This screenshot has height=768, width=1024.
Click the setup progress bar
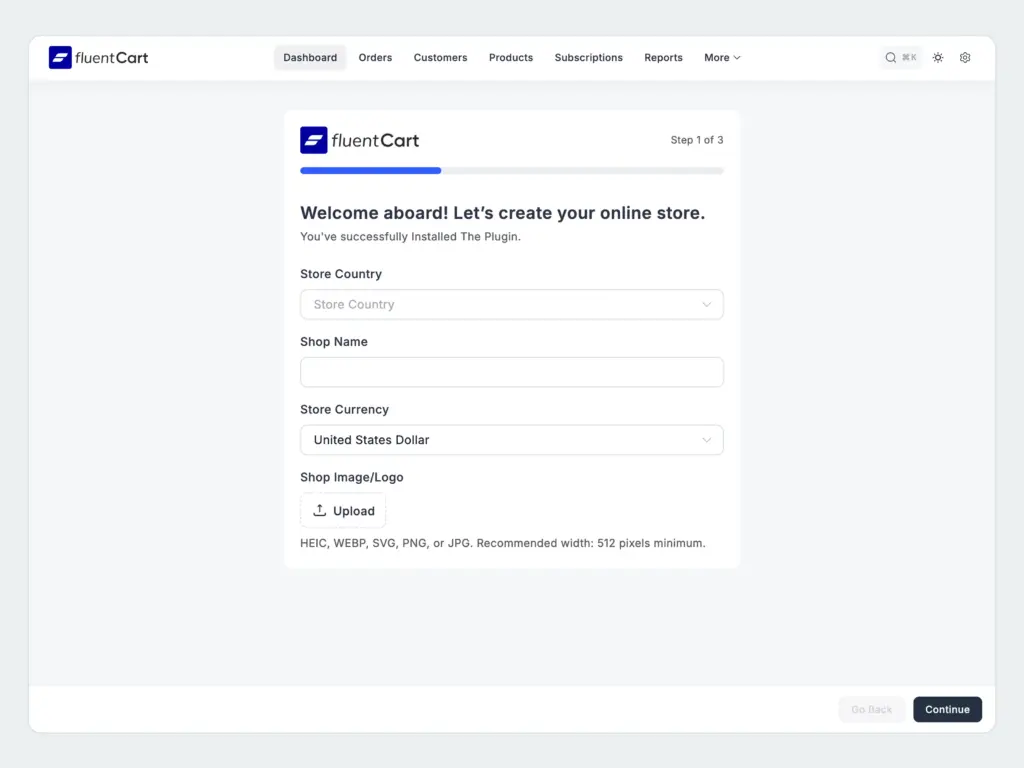click(511, 170)
